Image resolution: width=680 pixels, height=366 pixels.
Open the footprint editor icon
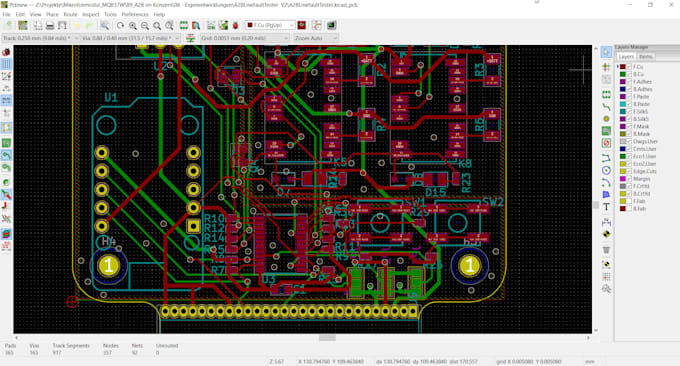(x=183, y=26)
